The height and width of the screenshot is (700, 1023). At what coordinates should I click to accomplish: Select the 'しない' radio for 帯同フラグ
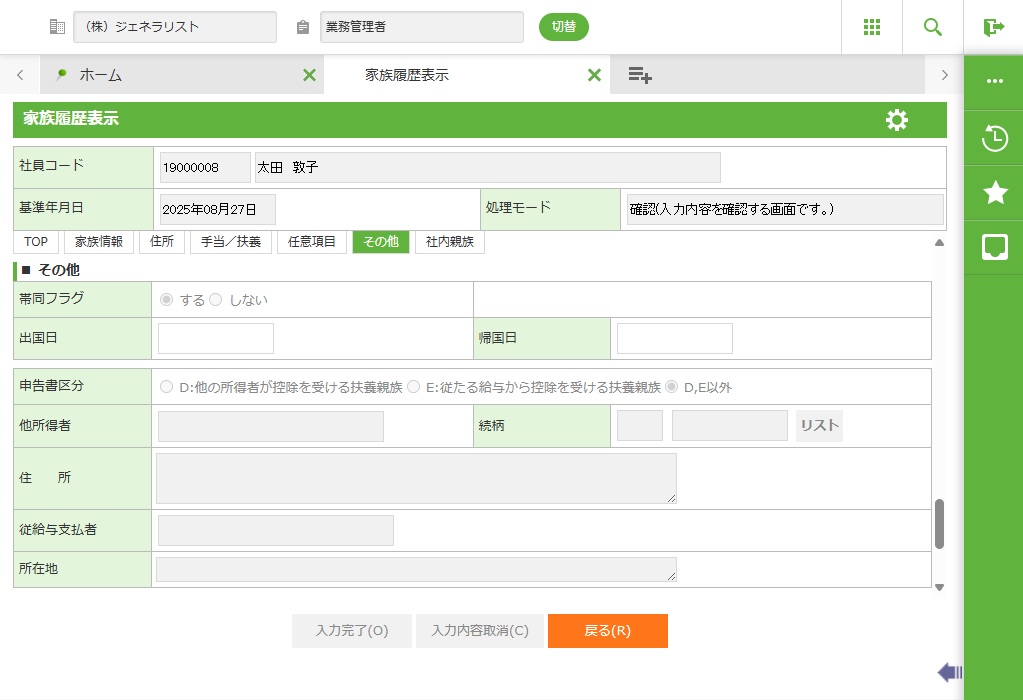click(x=215, y=300)
